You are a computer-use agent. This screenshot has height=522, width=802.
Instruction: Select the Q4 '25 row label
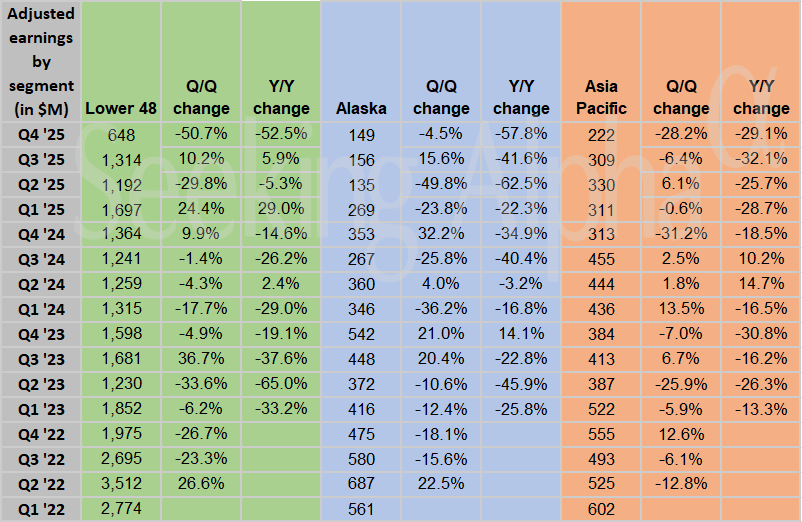pyautogui.click(x=40, y=134)
